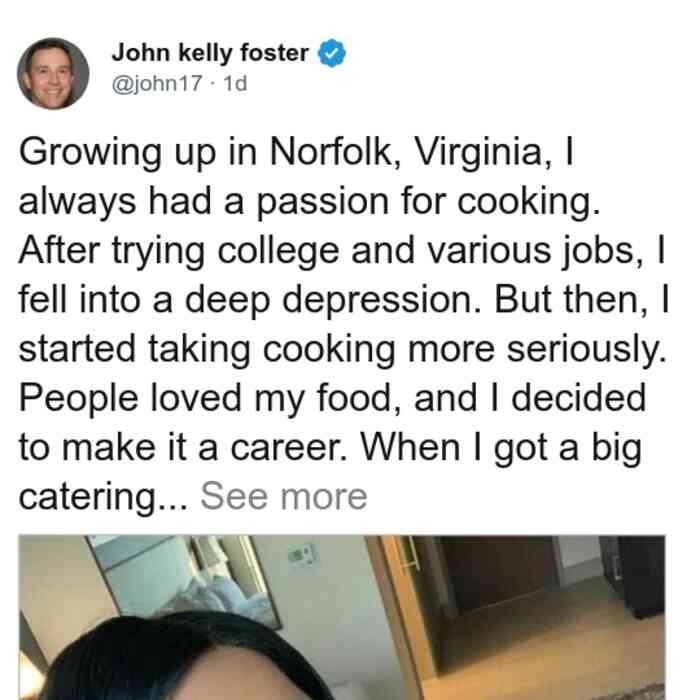Open the 1d timestamp of the post
Viewport: 700px width, 700px height.
coord(235,83)
